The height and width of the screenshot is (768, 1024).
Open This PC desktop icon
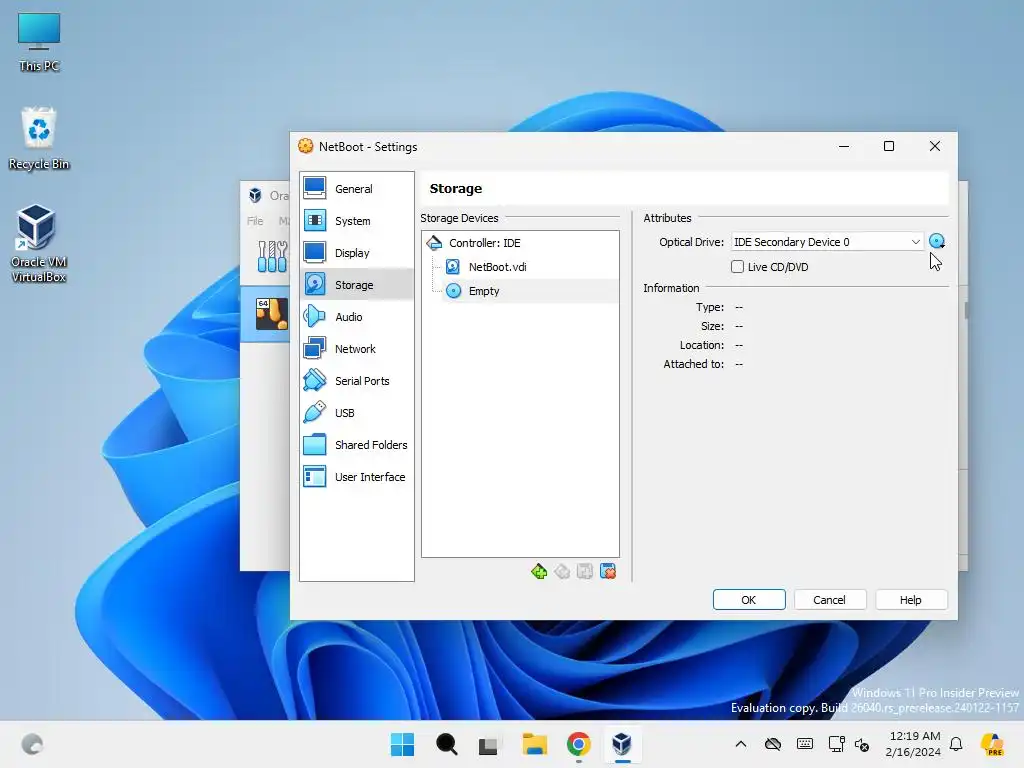tap(39, 42)
